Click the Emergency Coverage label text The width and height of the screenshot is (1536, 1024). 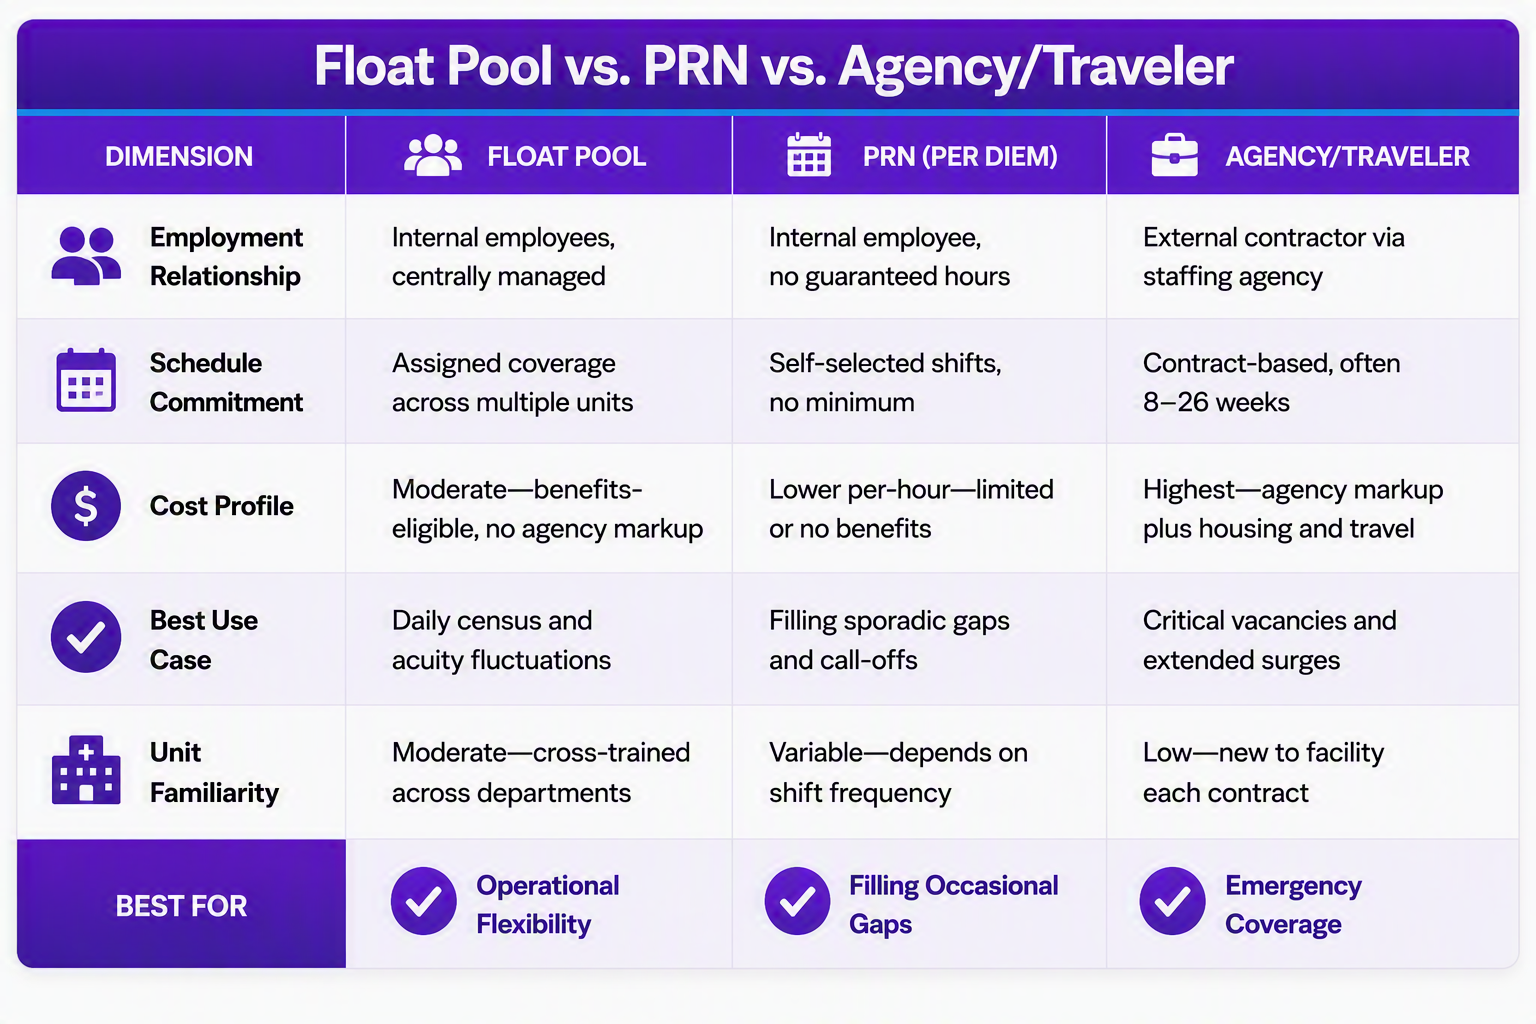click(x=1293, y=905)
